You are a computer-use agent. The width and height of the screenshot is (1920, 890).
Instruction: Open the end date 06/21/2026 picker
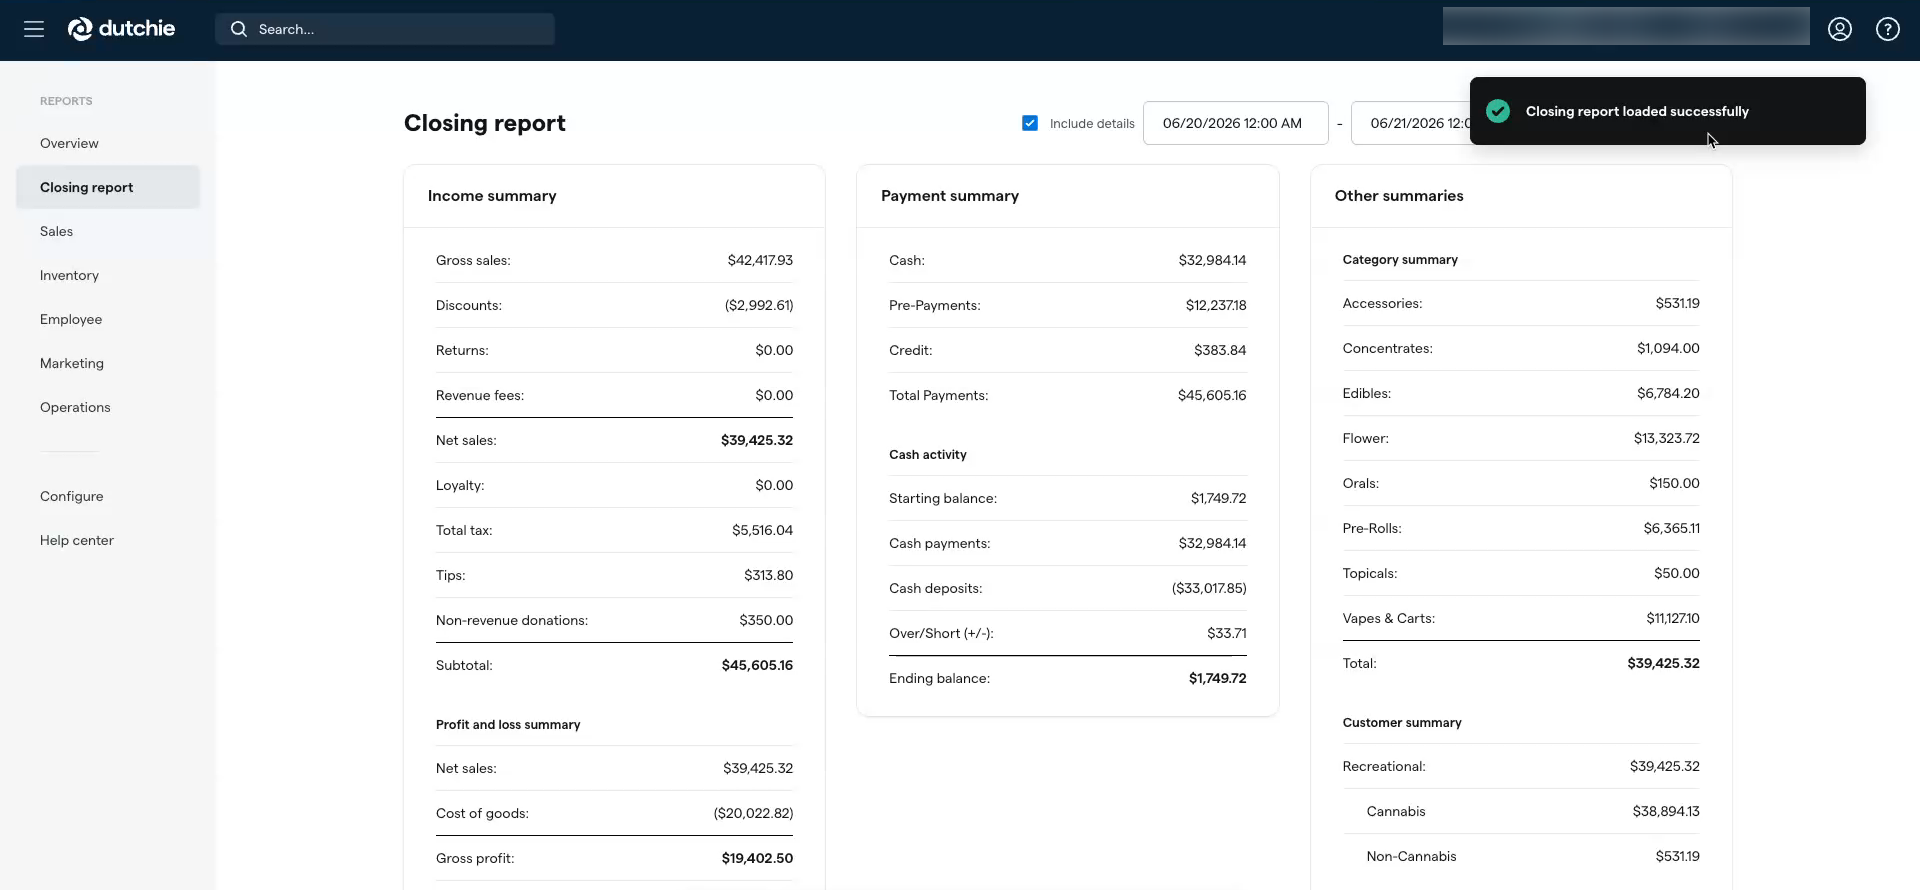point(1411,123)
